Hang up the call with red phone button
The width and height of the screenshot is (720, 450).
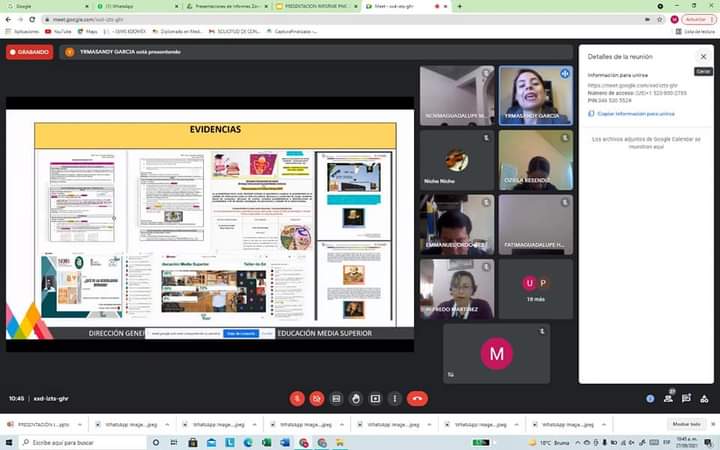(417, 399)
